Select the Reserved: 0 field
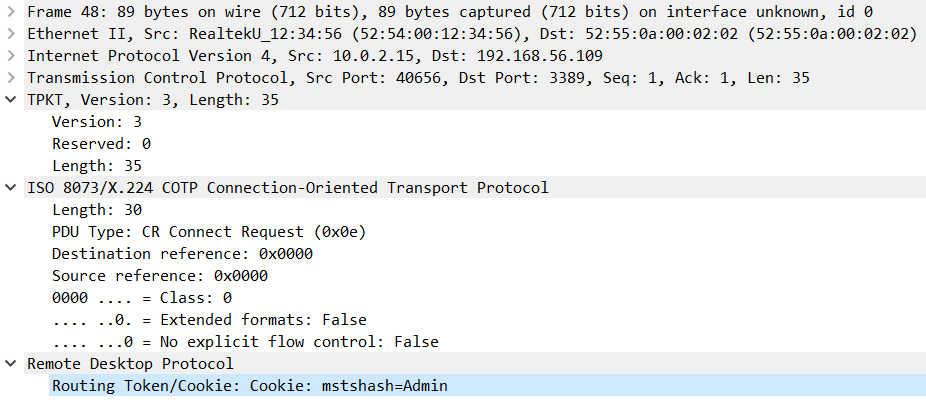 [x=101, y=144]
